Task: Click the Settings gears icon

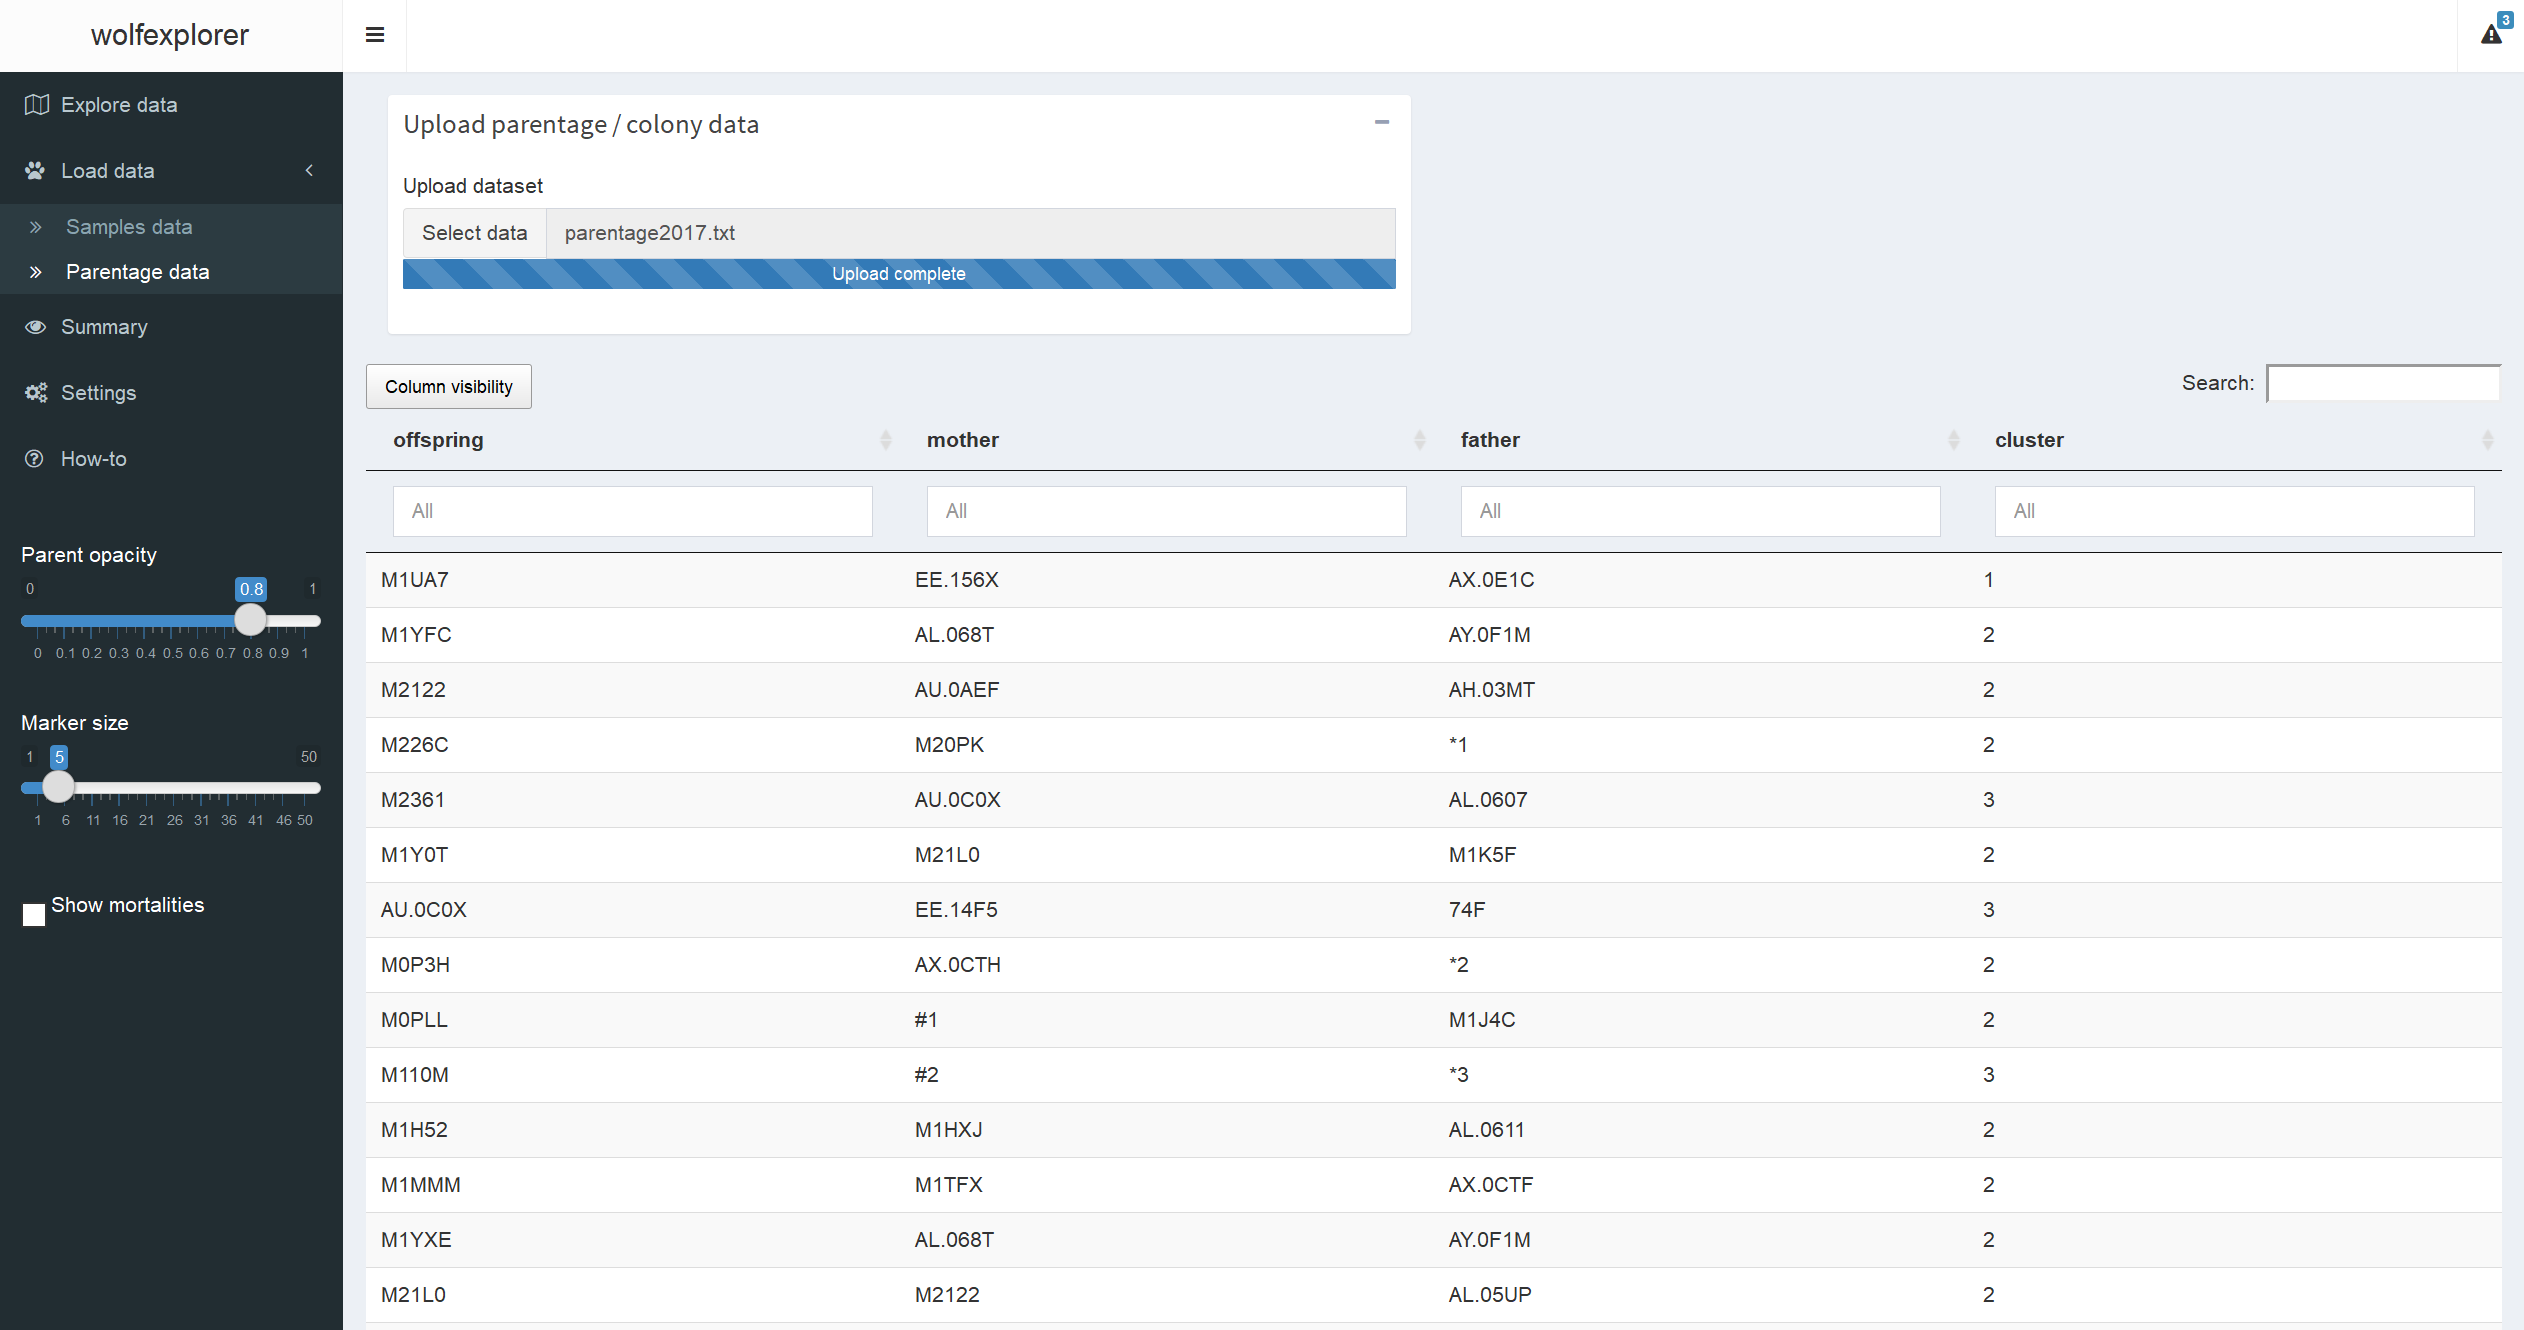Action: pos(36,393)
